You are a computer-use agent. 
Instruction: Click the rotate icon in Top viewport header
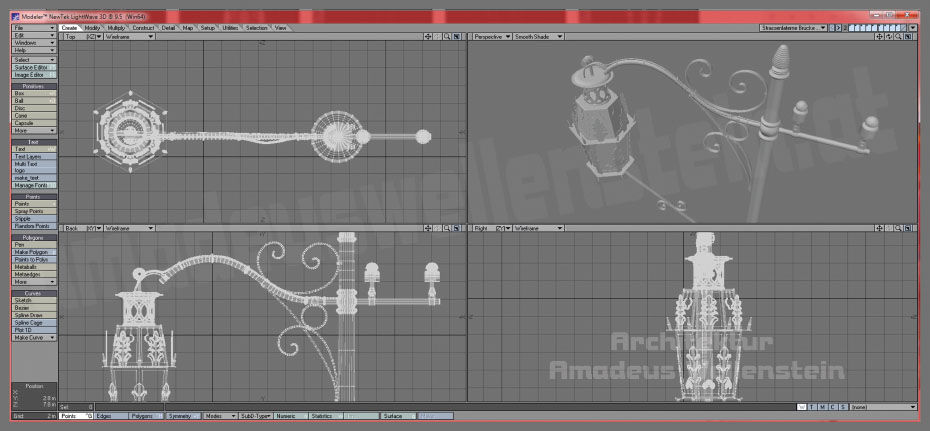(438, 37)
